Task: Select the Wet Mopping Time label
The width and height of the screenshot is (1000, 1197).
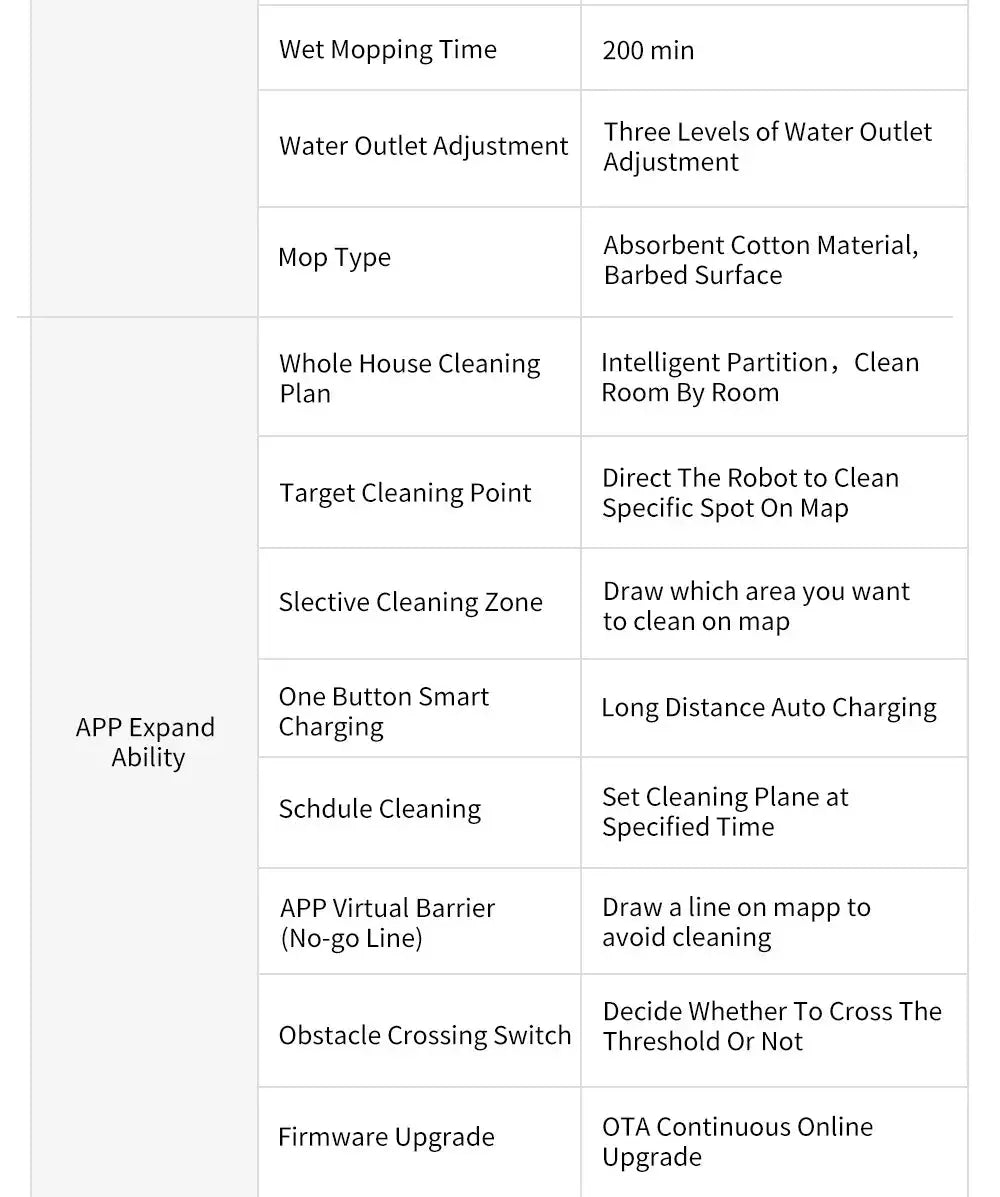Action: [x=388, y=50]
